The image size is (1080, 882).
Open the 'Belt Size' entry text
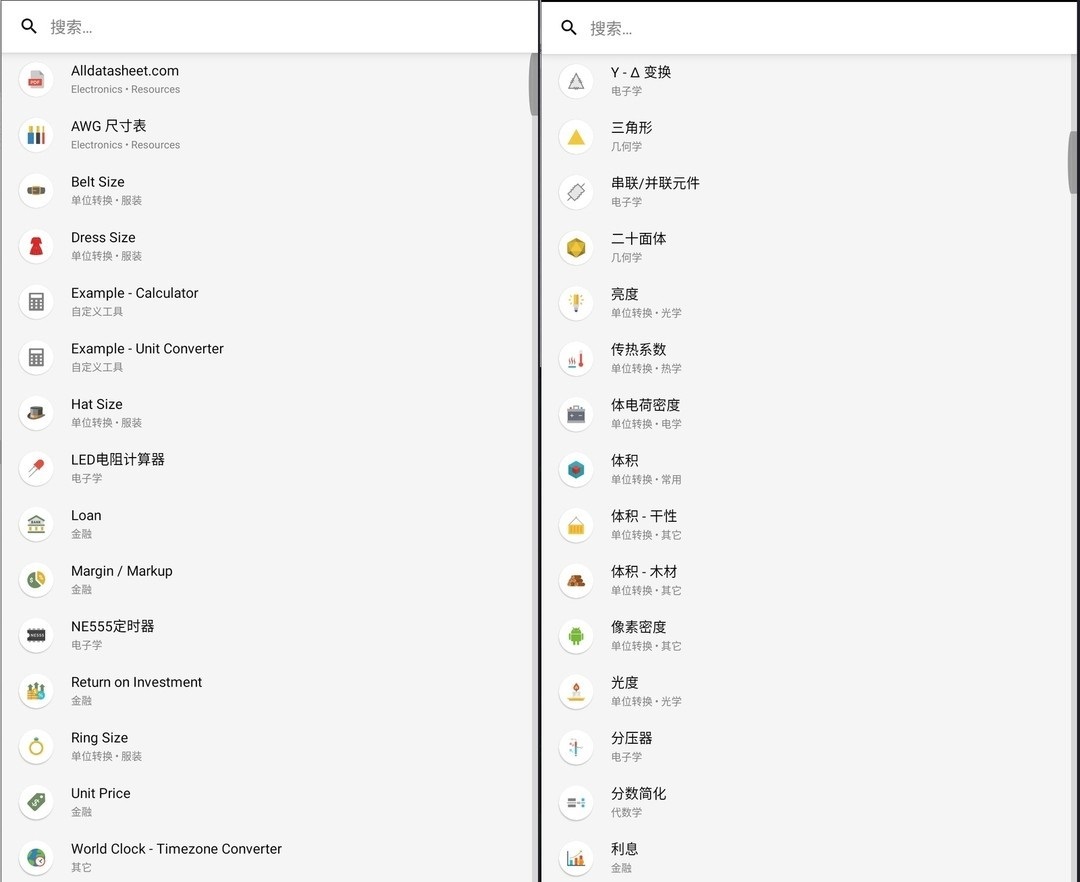[x=98, y=182]
